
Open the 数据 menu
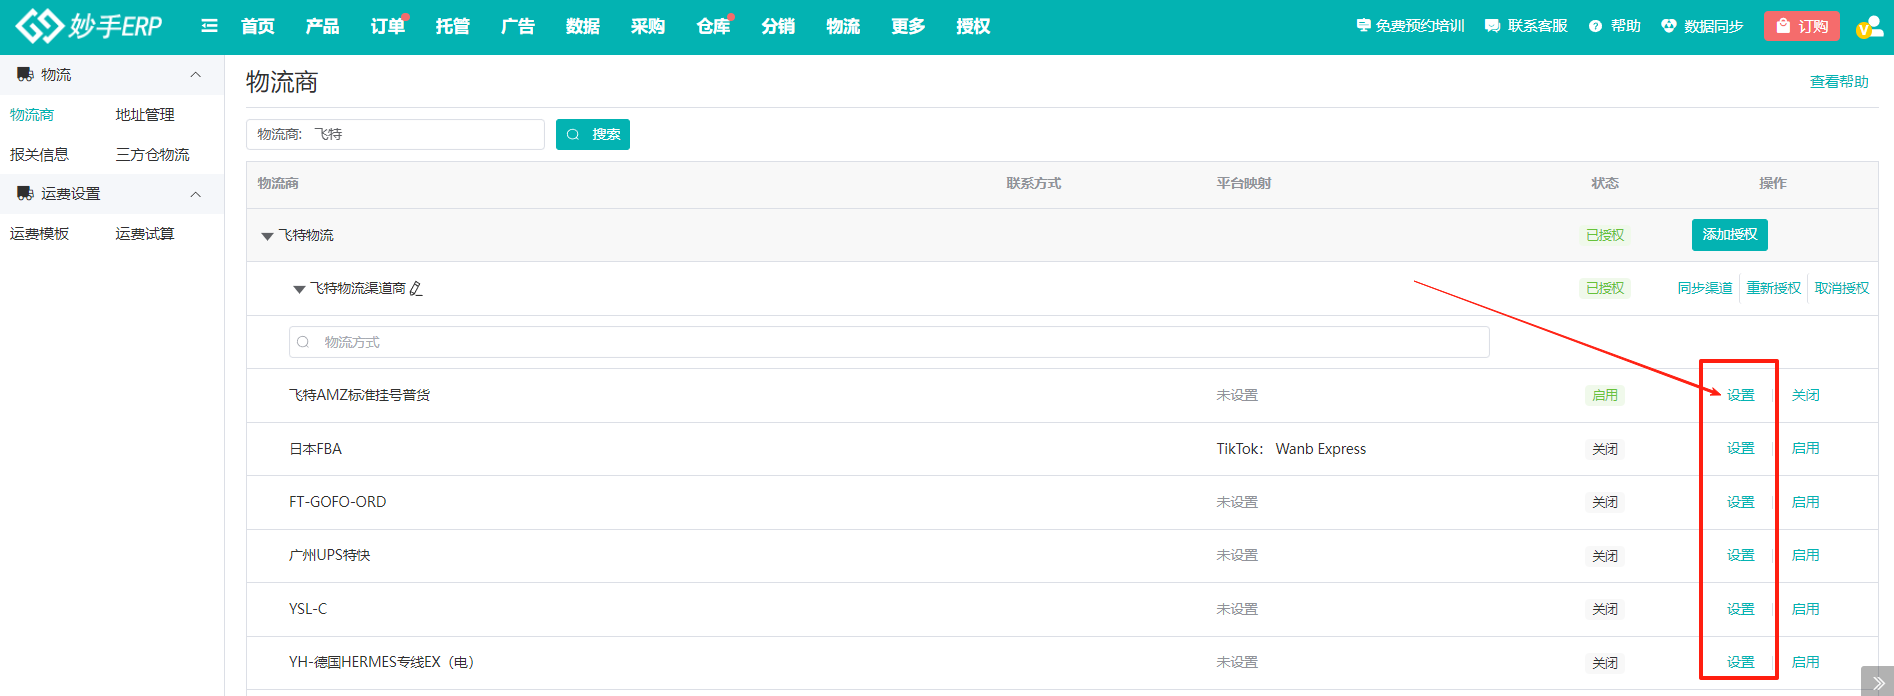582,26
